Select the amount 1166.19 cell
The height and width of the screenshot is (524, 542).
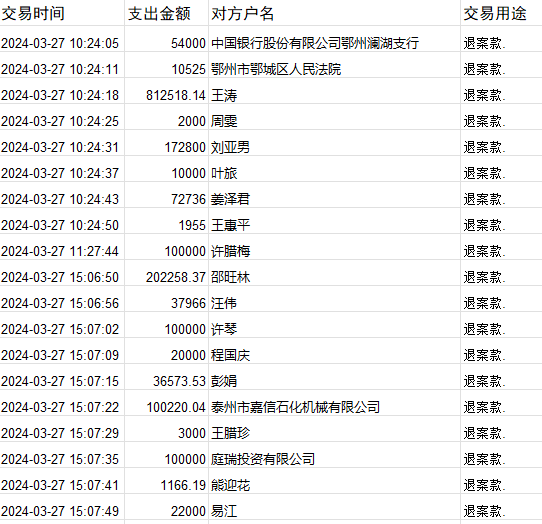pyautogui.click(x=166, y=485)
